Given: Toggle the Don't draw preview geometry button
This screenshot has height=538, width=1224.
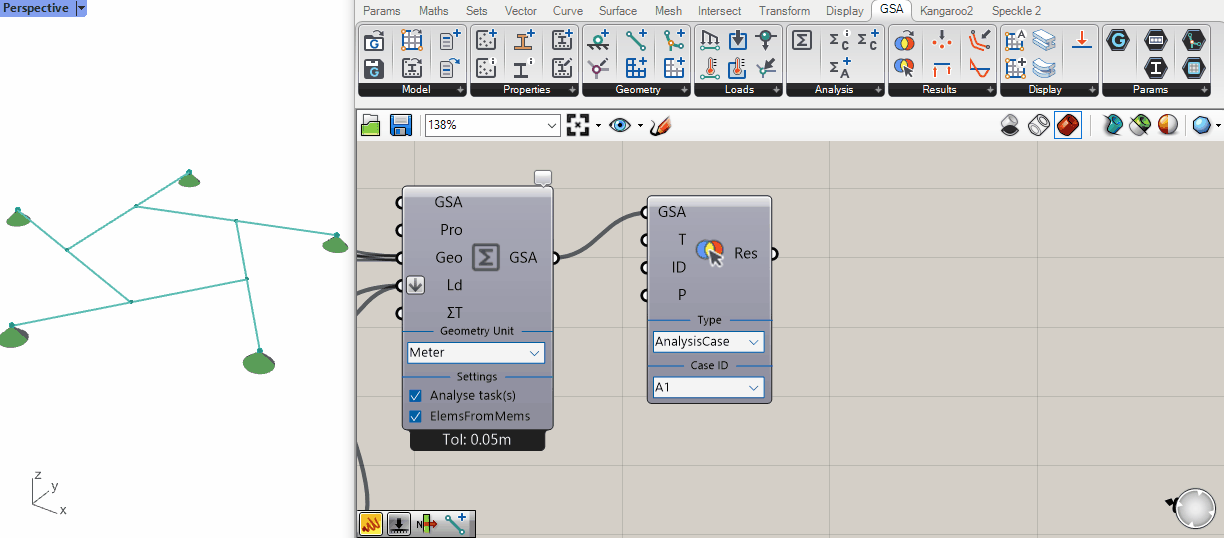Looking at the screenshot, I should 1010,126.
